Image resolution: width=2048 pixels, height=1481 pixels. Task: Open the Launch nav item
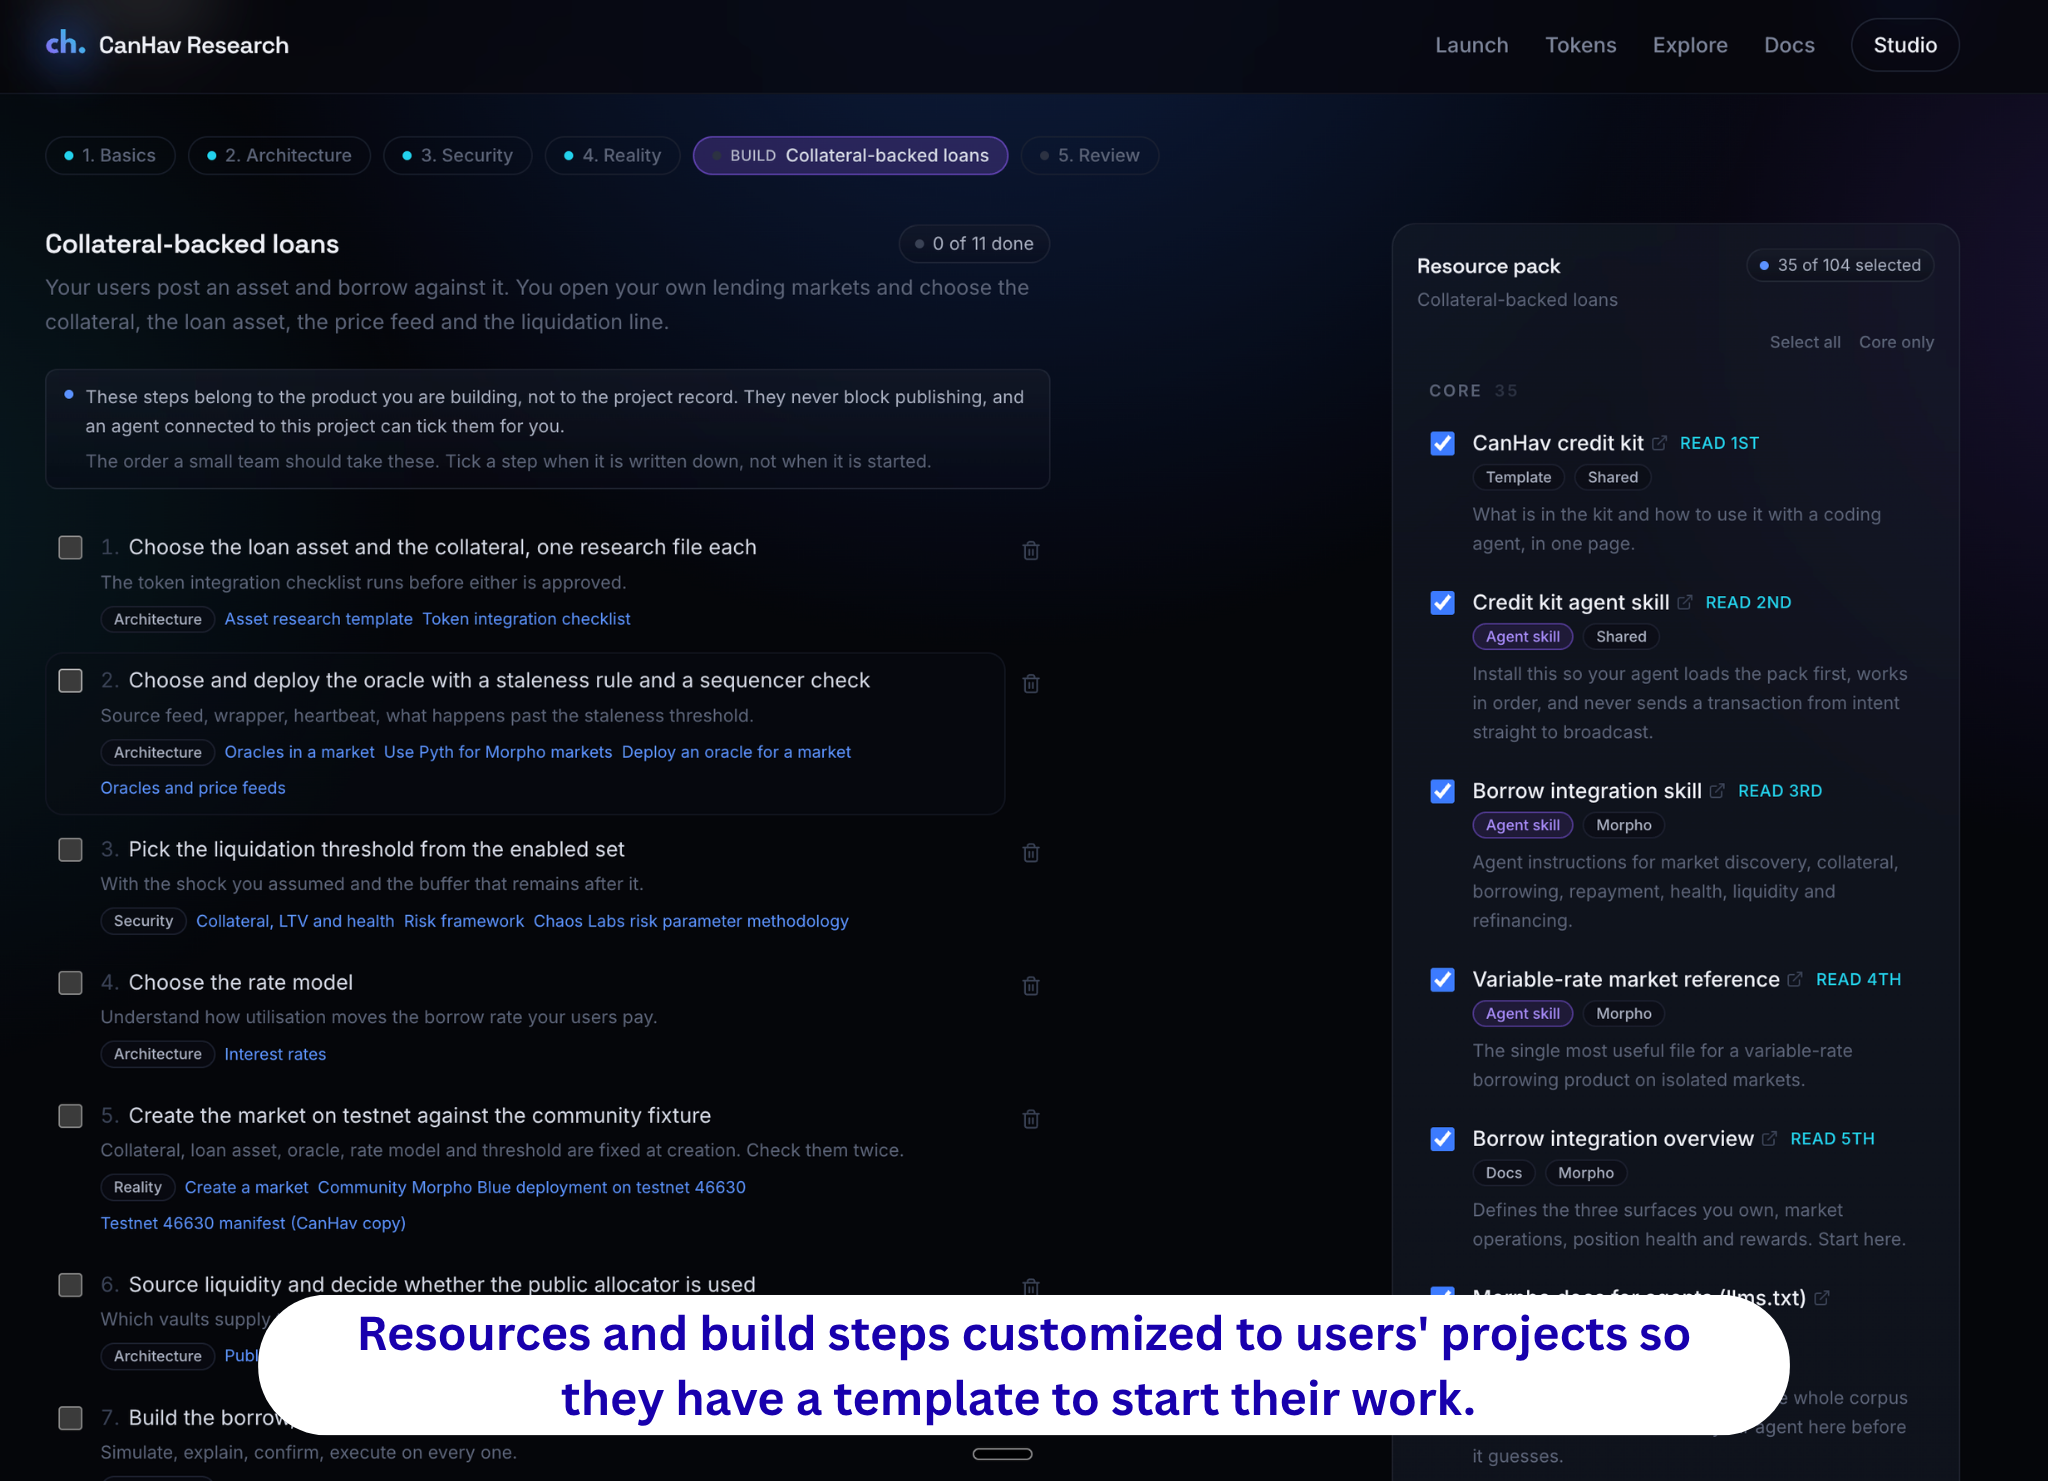1471,45
